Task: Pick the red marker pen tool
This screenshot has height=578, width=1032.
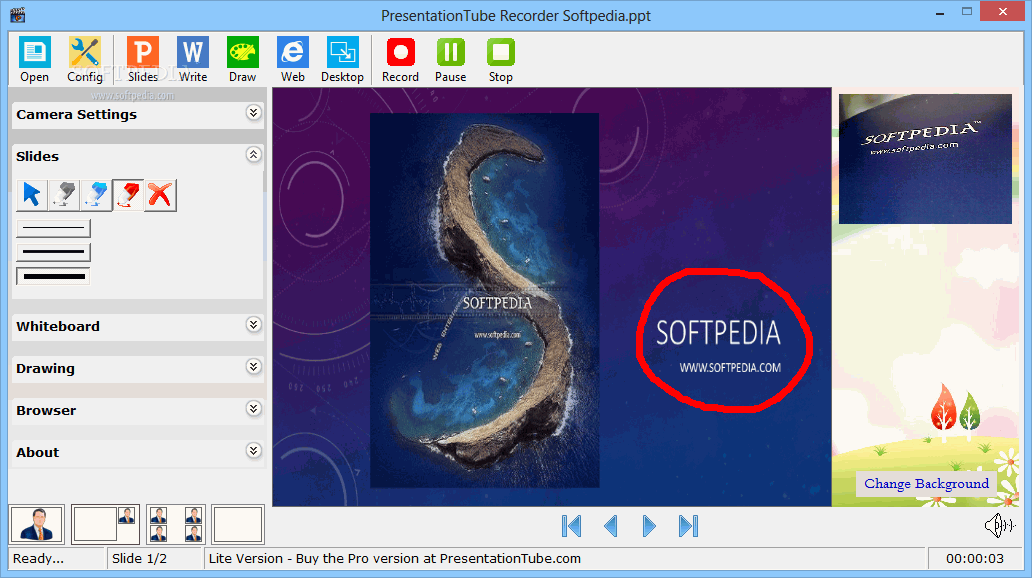Action: click(x=128, y=195)
